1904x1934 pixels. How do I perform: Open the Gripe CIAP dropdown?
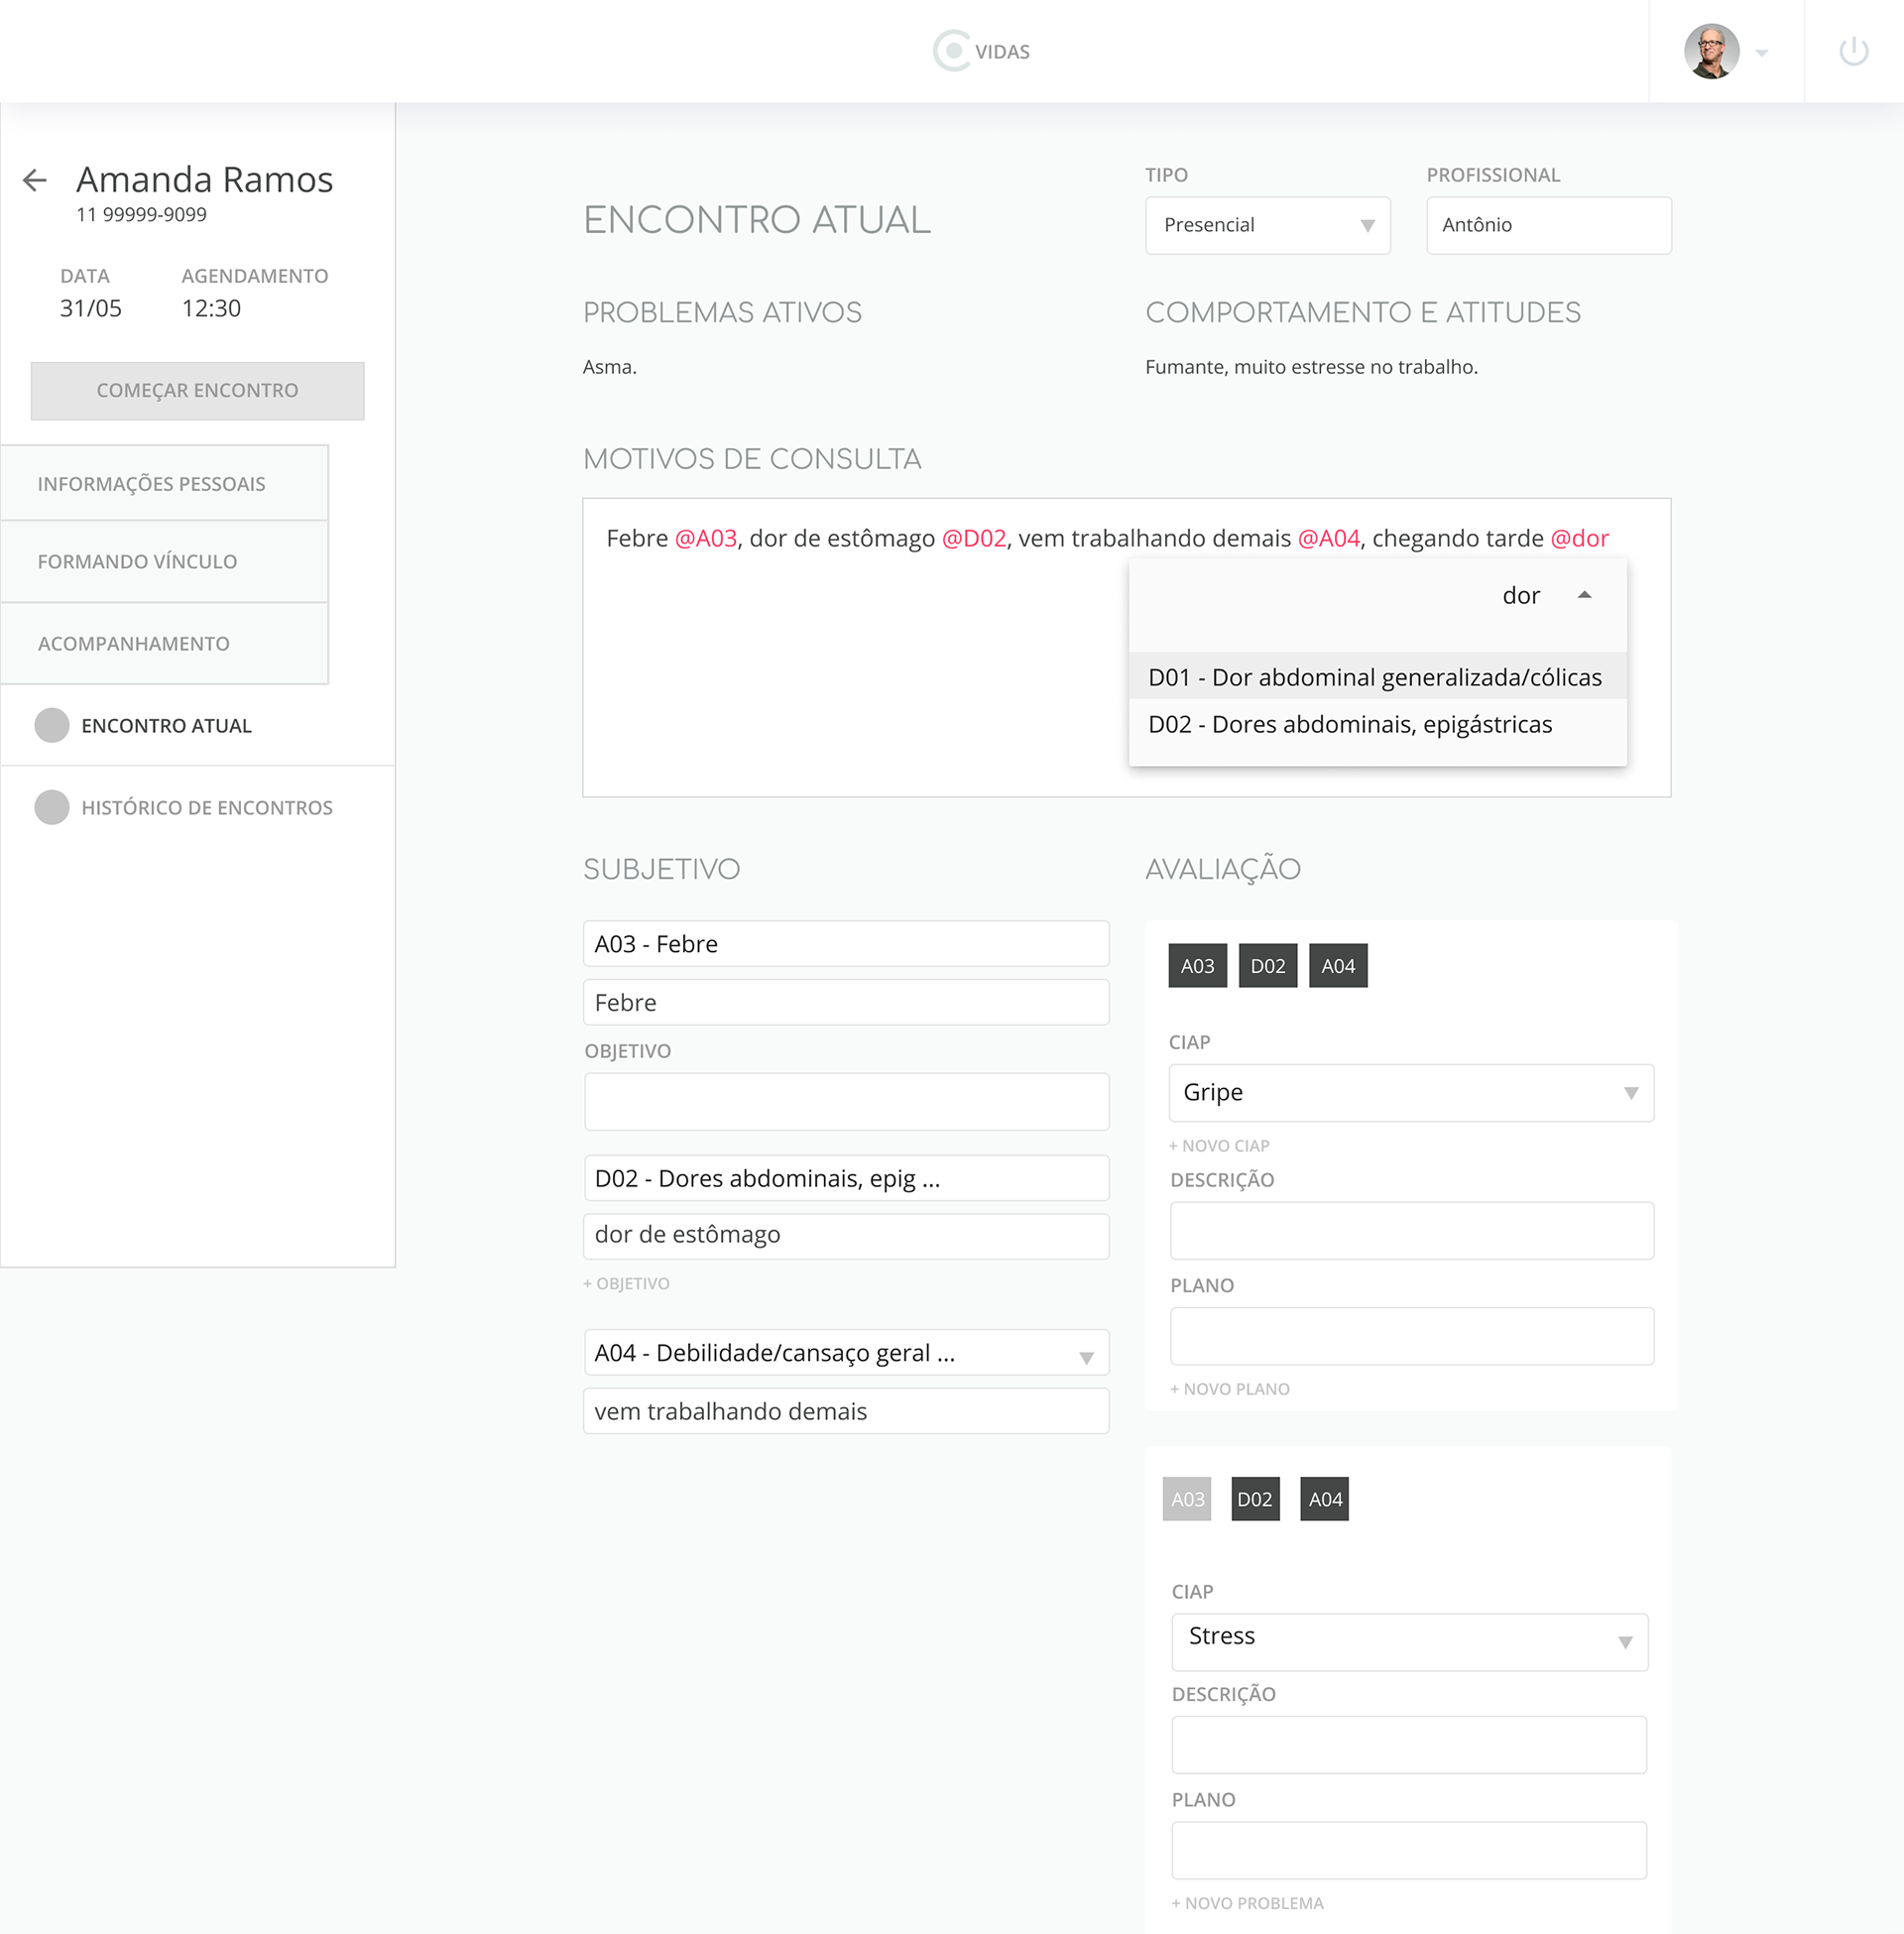[1410, 1093]
